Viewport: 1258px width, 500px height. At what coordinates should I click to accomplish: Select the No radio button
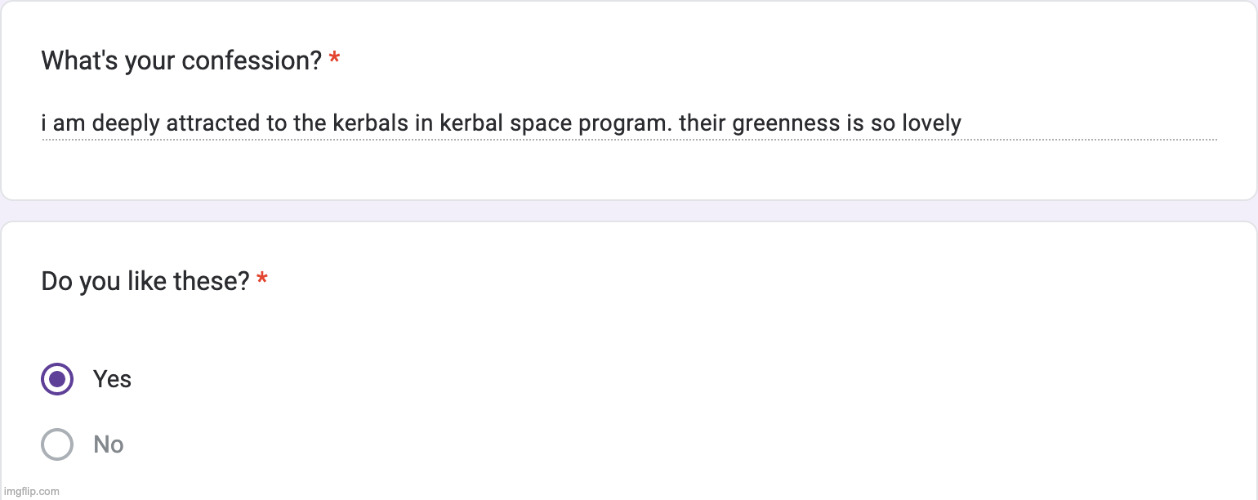point(57,444)
